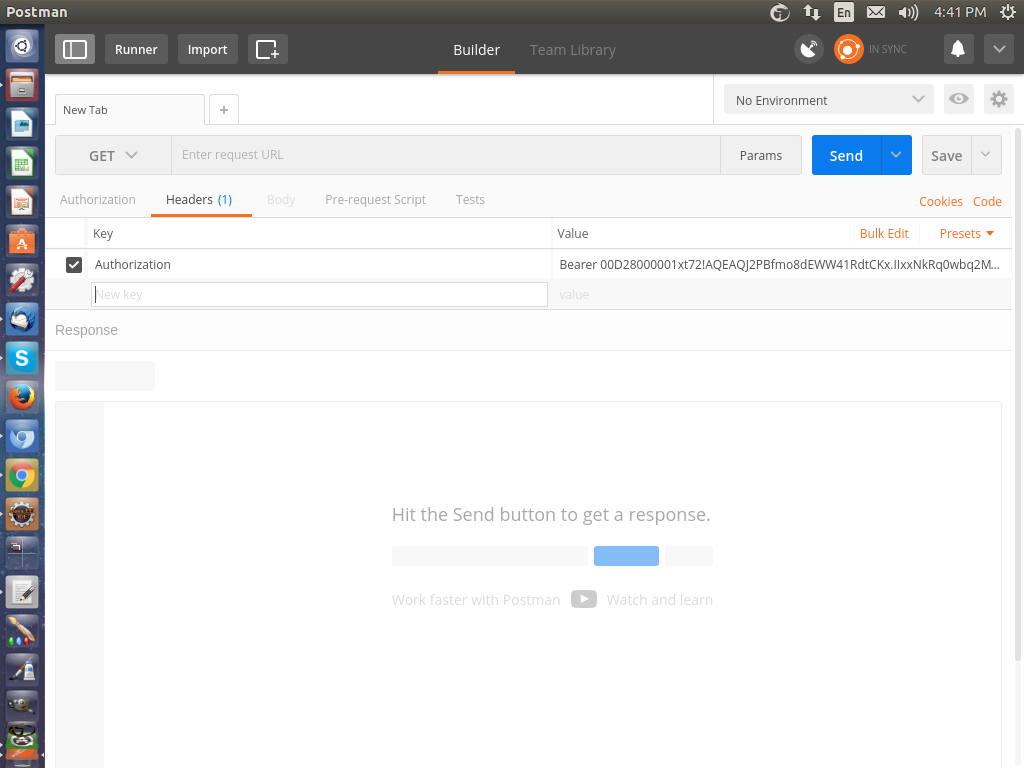Image resolution: width=1024 pixels, height=768 pixels.
Task: Click the Save button
Action: 946,155
